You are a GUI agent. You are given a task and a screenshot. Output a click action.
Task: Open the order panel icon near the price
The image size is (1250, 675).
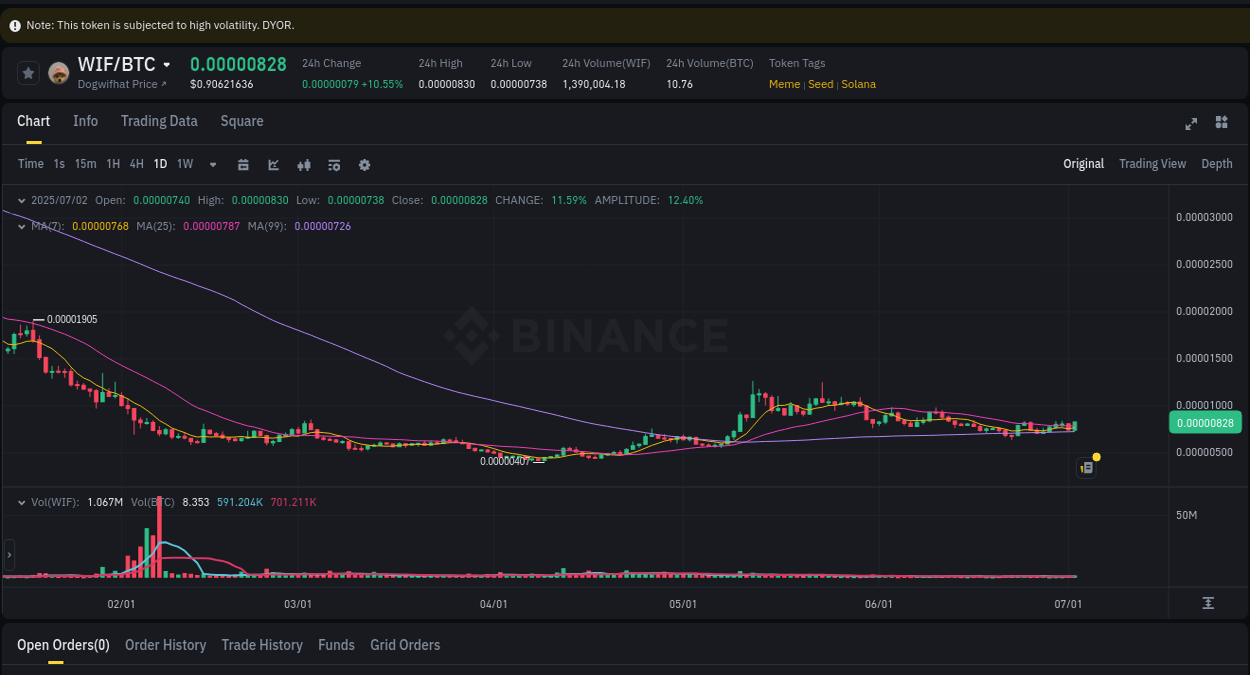coord(1086,467)
